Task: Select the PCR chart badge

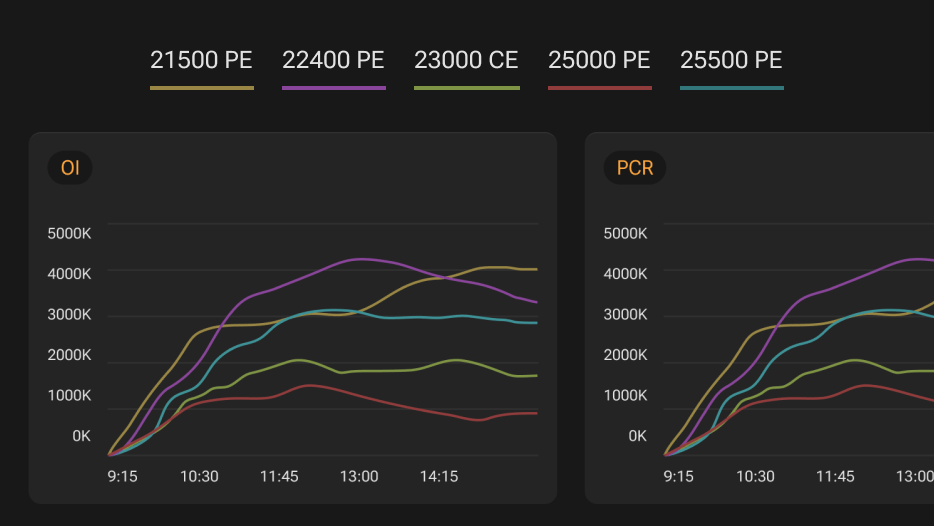Action: pyautogui.click(x=634, y=168)
